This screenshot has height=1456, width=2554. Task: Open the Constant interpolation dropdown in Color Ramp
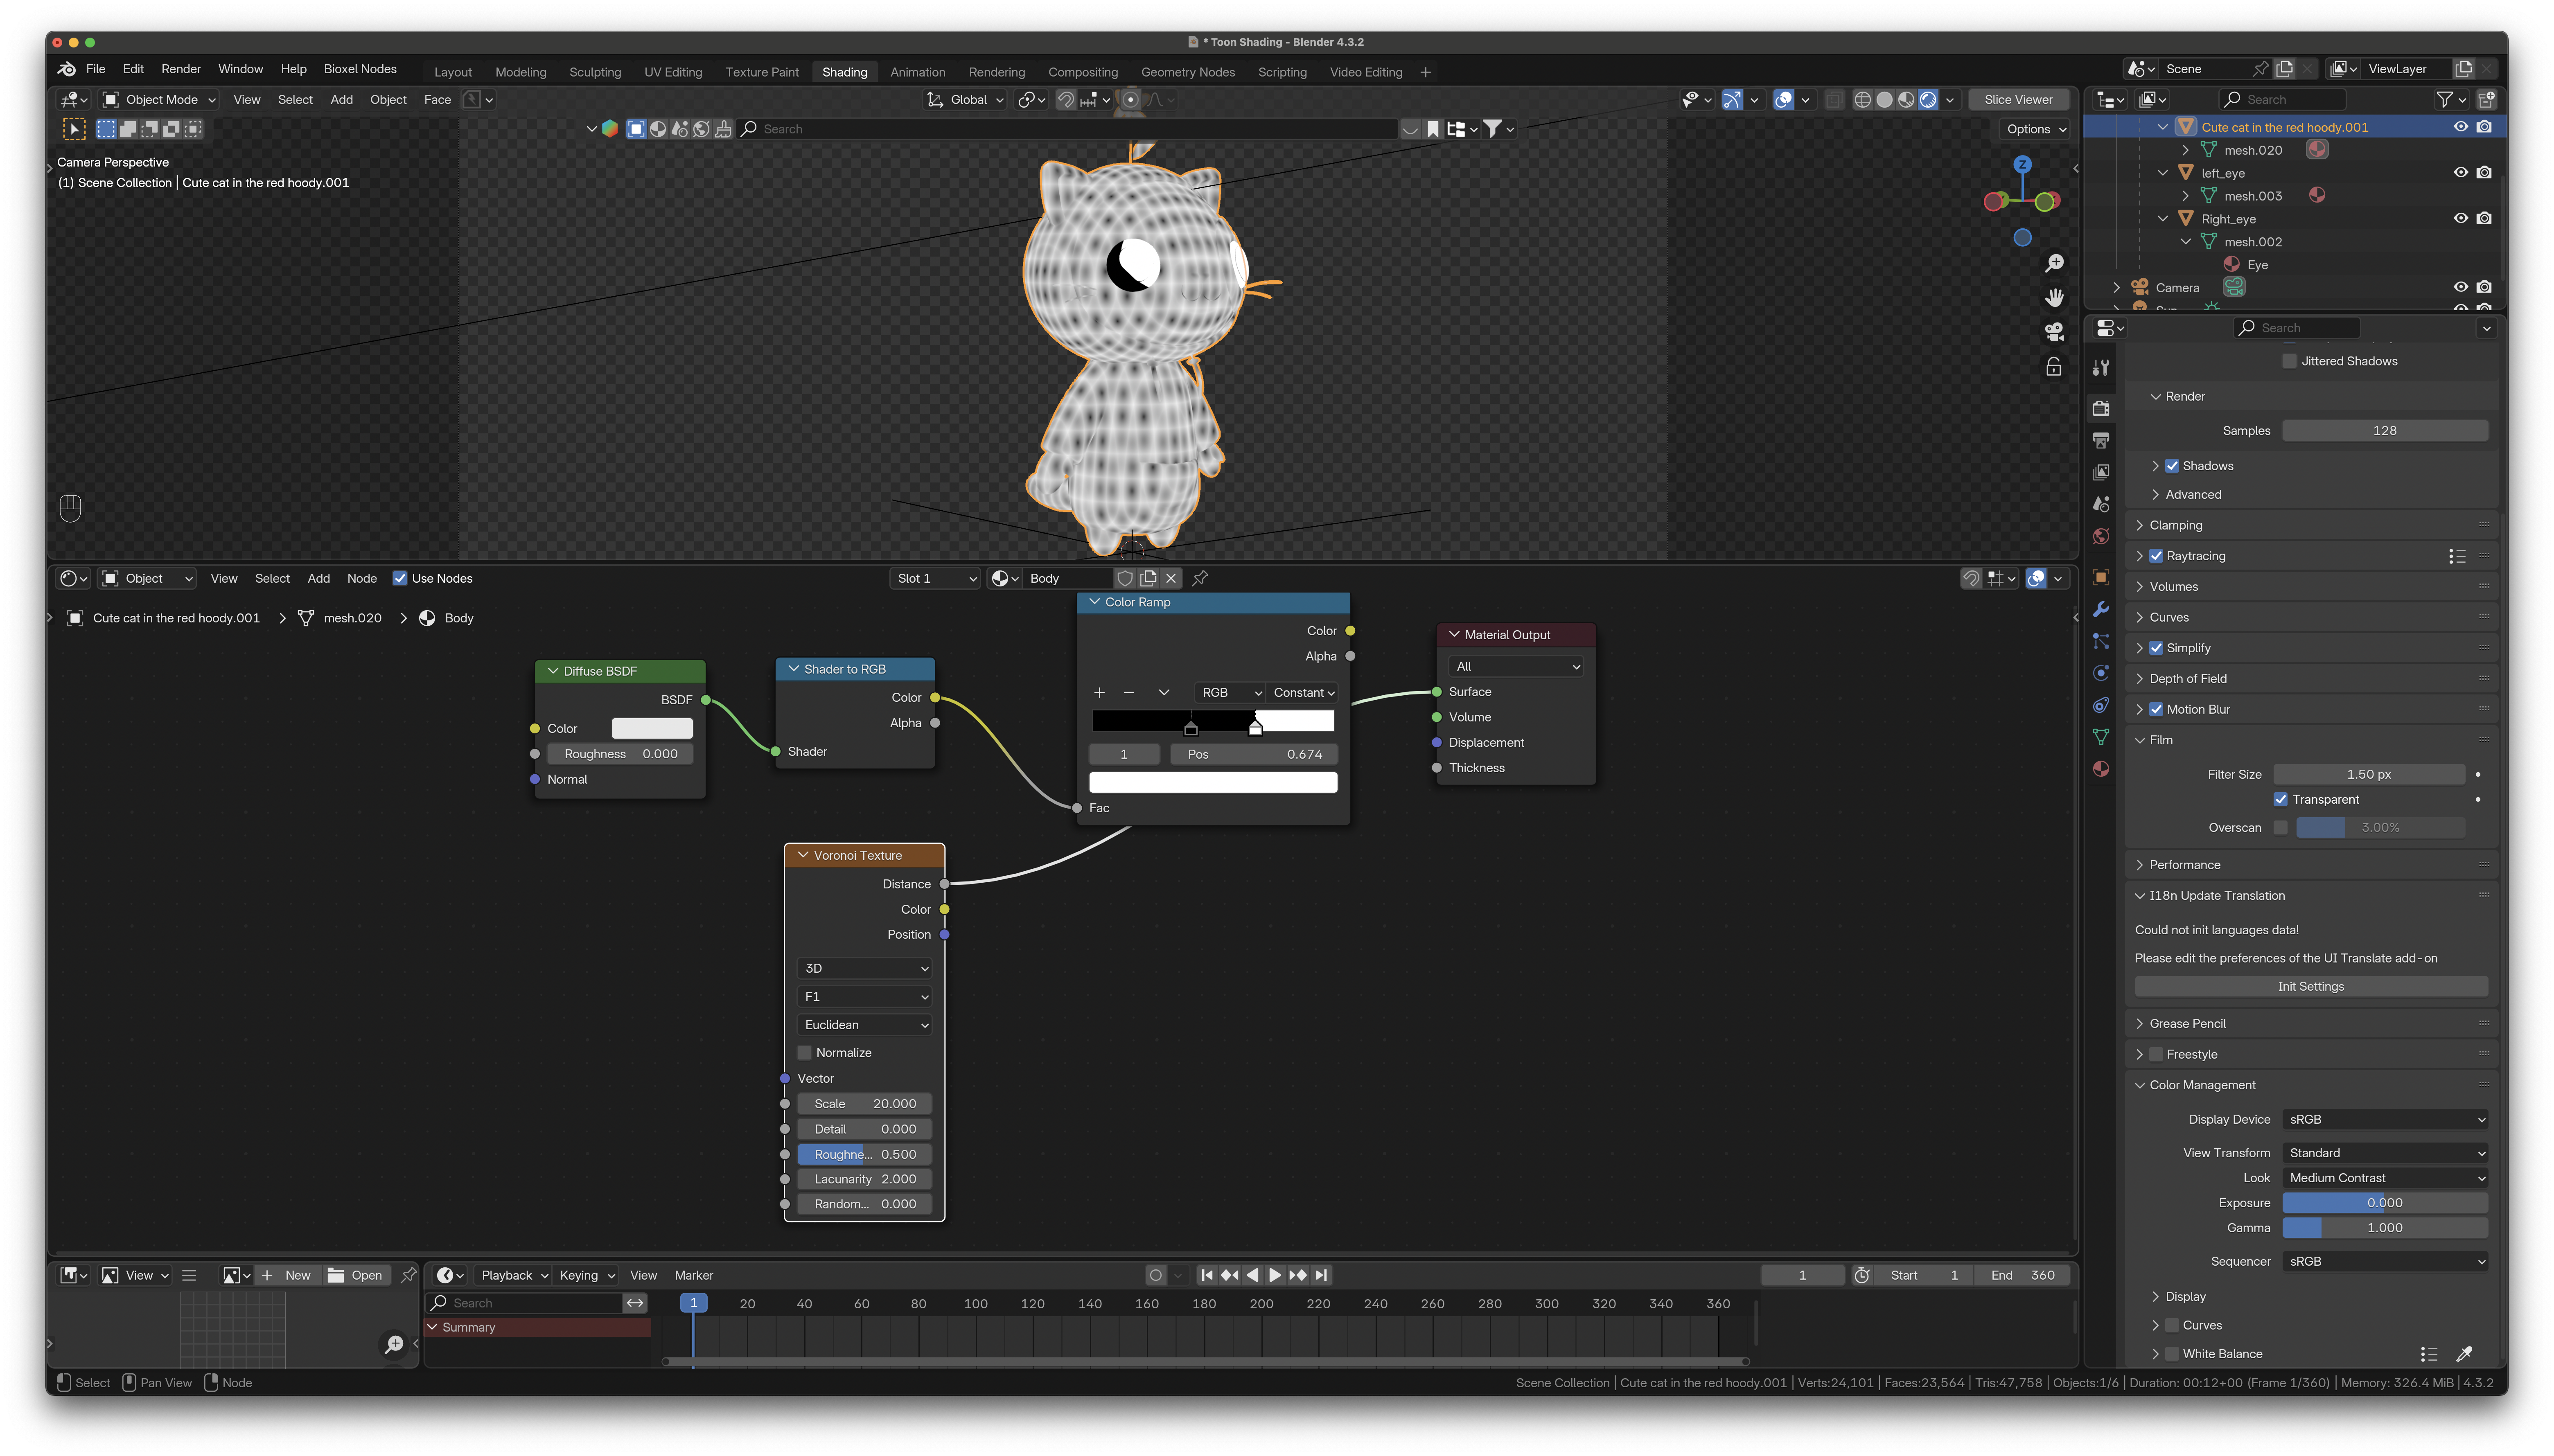1303,692
